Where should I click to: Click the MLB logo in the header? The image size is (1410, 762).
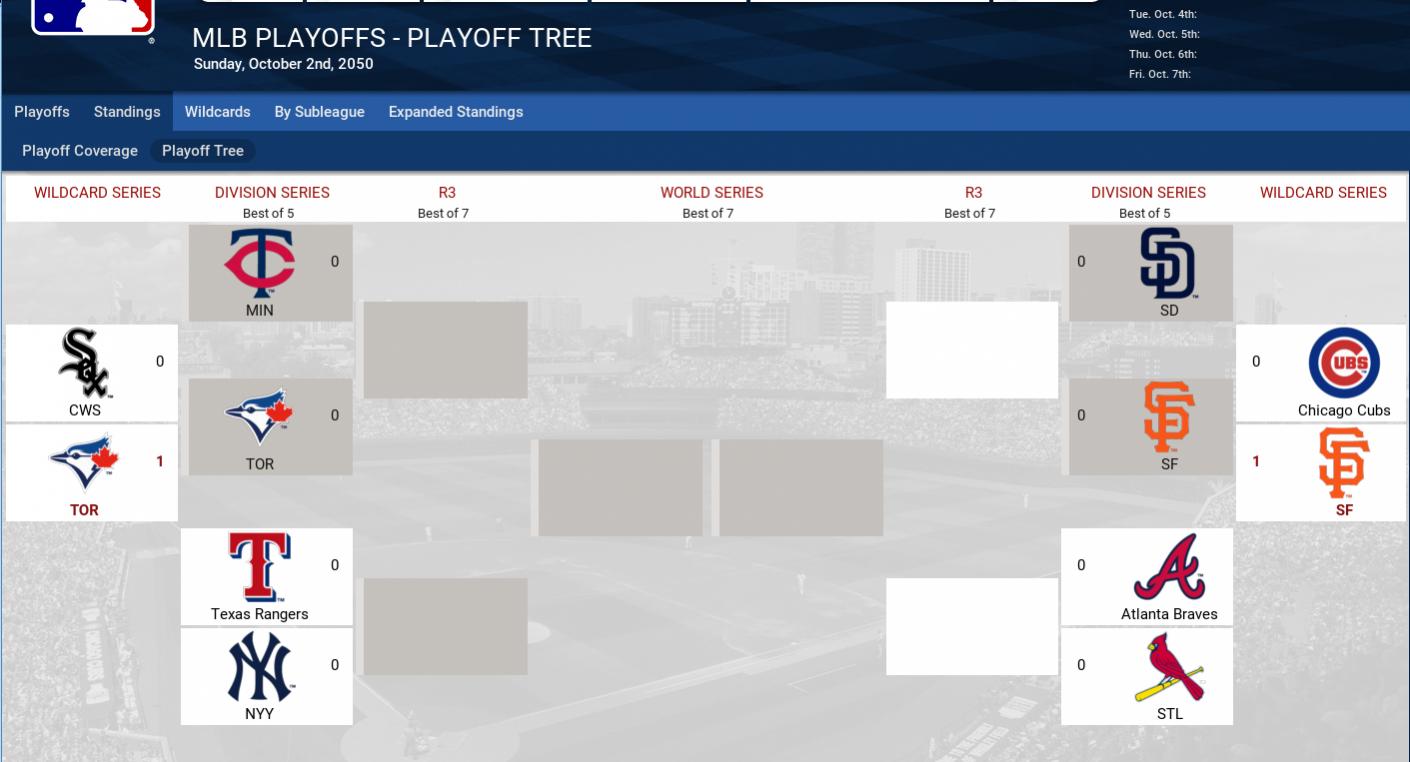coord(93,17)
